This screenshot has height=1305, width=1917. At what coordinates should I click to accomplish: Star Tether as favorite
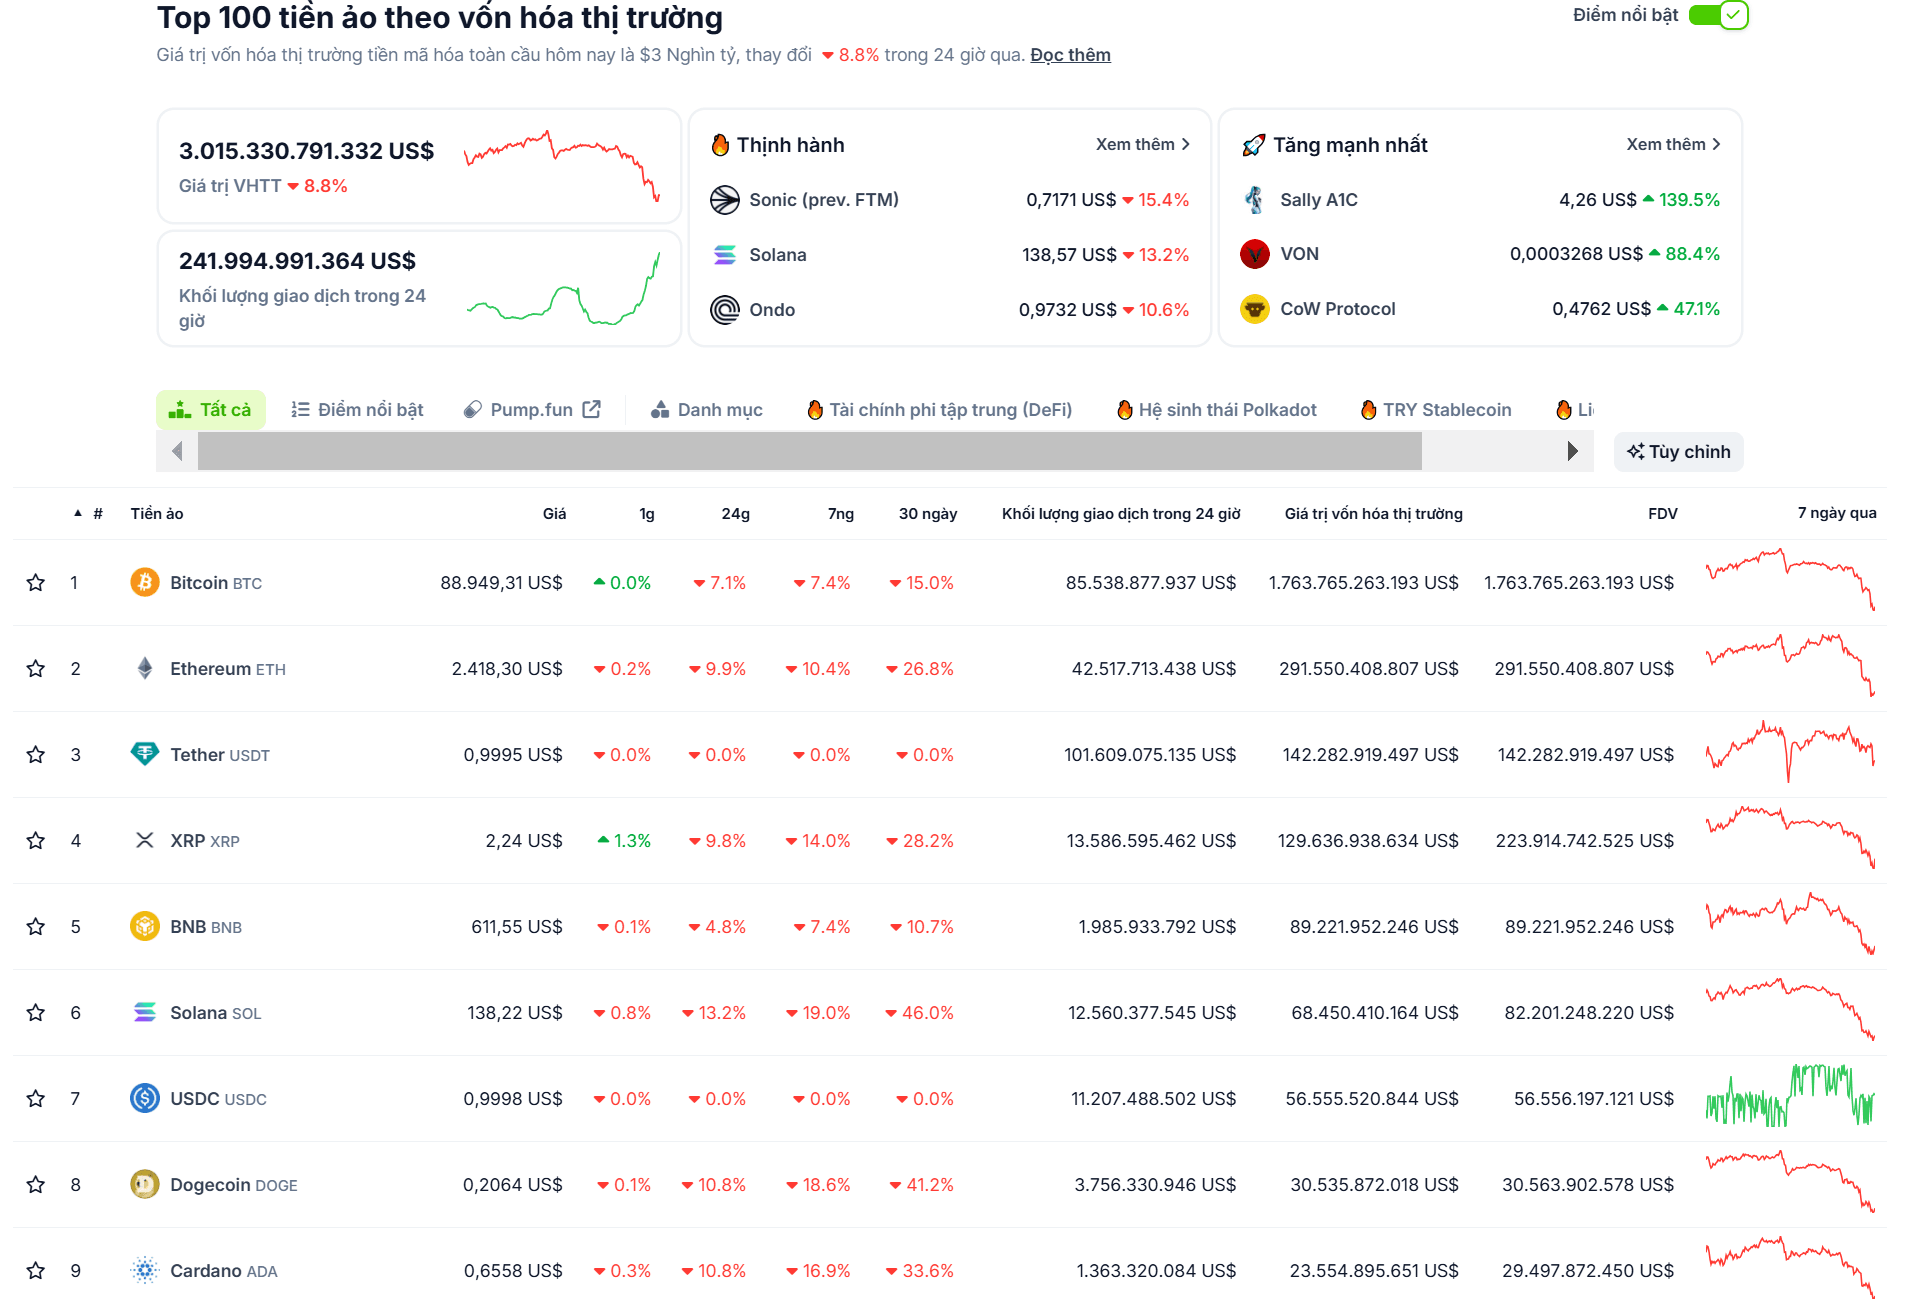pyautogui.click(x=36, y=754)
